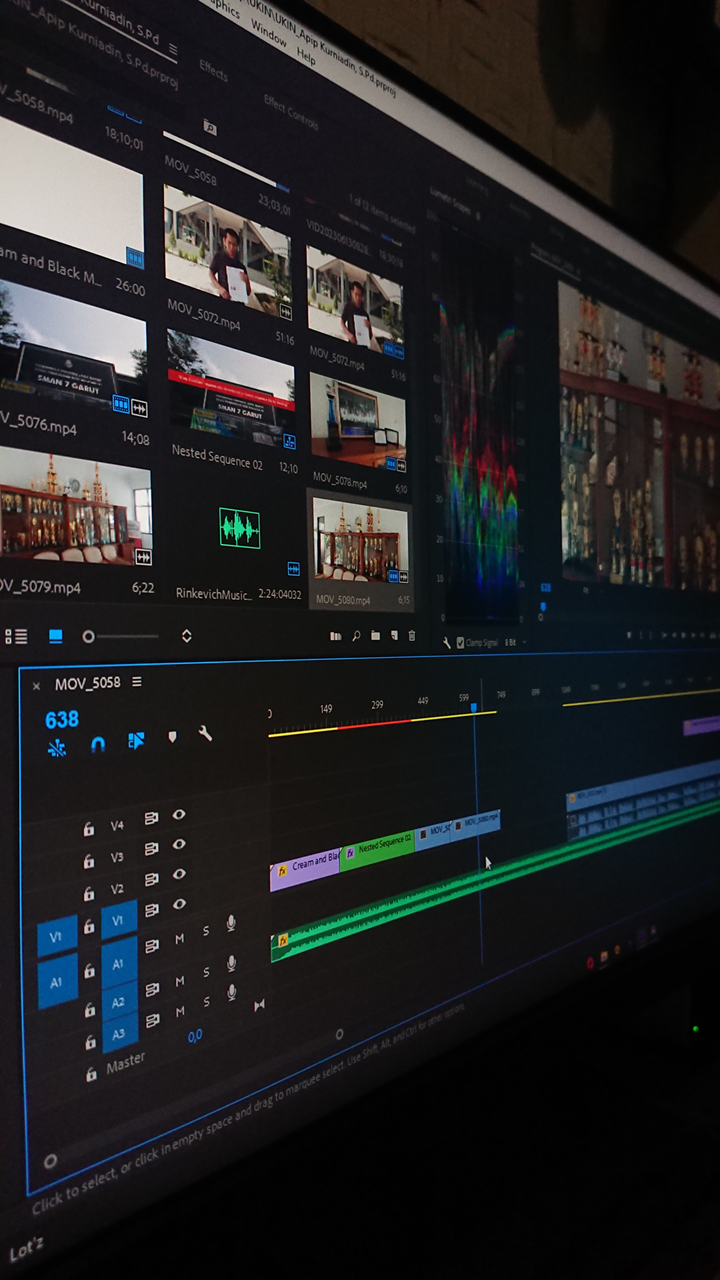Image resolution: width=720 pixels, height=1280 pixels.
Task: Hide track V1 output with eye icon
Action: point(179,904)
